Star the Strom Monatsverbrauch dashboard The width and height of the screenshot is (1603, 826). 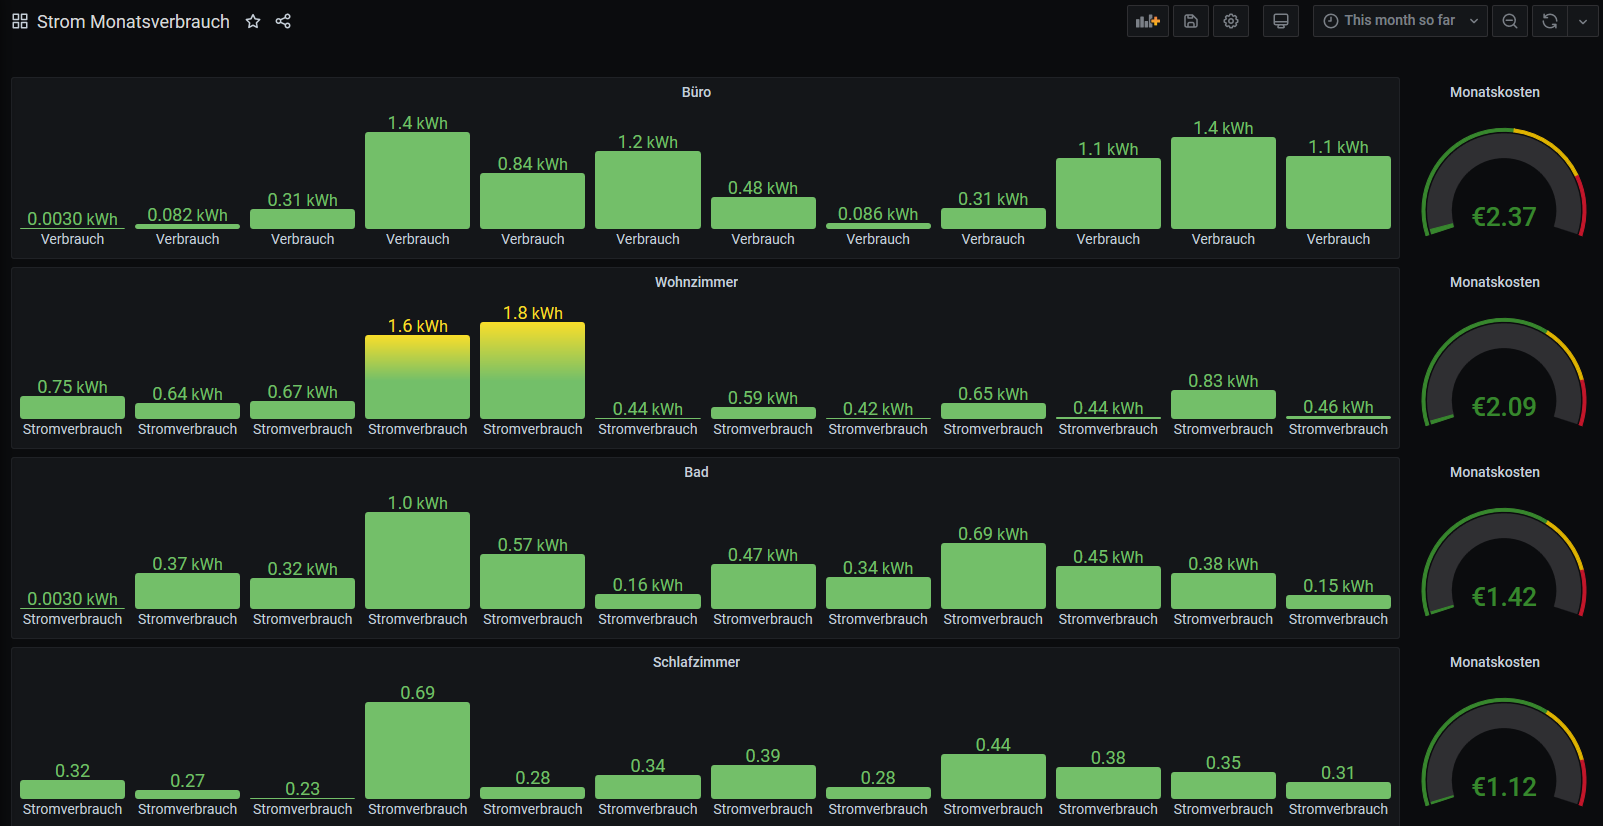(x=253, y=21)
